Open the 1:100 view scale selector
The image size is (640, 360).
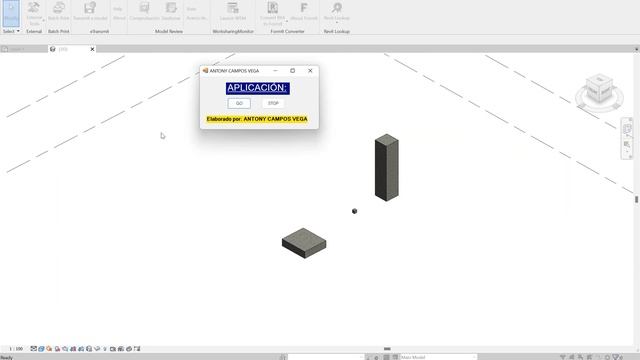pyautogui.click(x=16, y=349)
